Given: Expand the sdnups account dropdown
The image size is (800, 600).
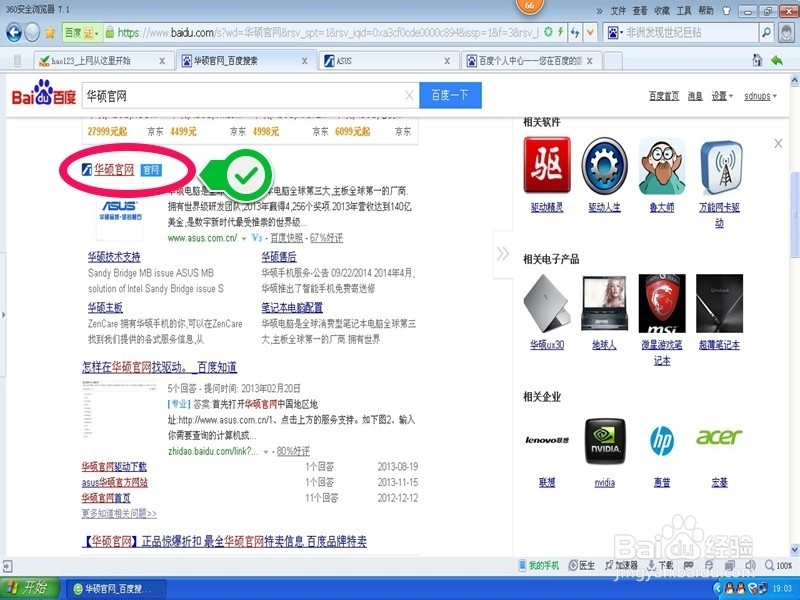Looking at the screenshot, I should 760,96.
